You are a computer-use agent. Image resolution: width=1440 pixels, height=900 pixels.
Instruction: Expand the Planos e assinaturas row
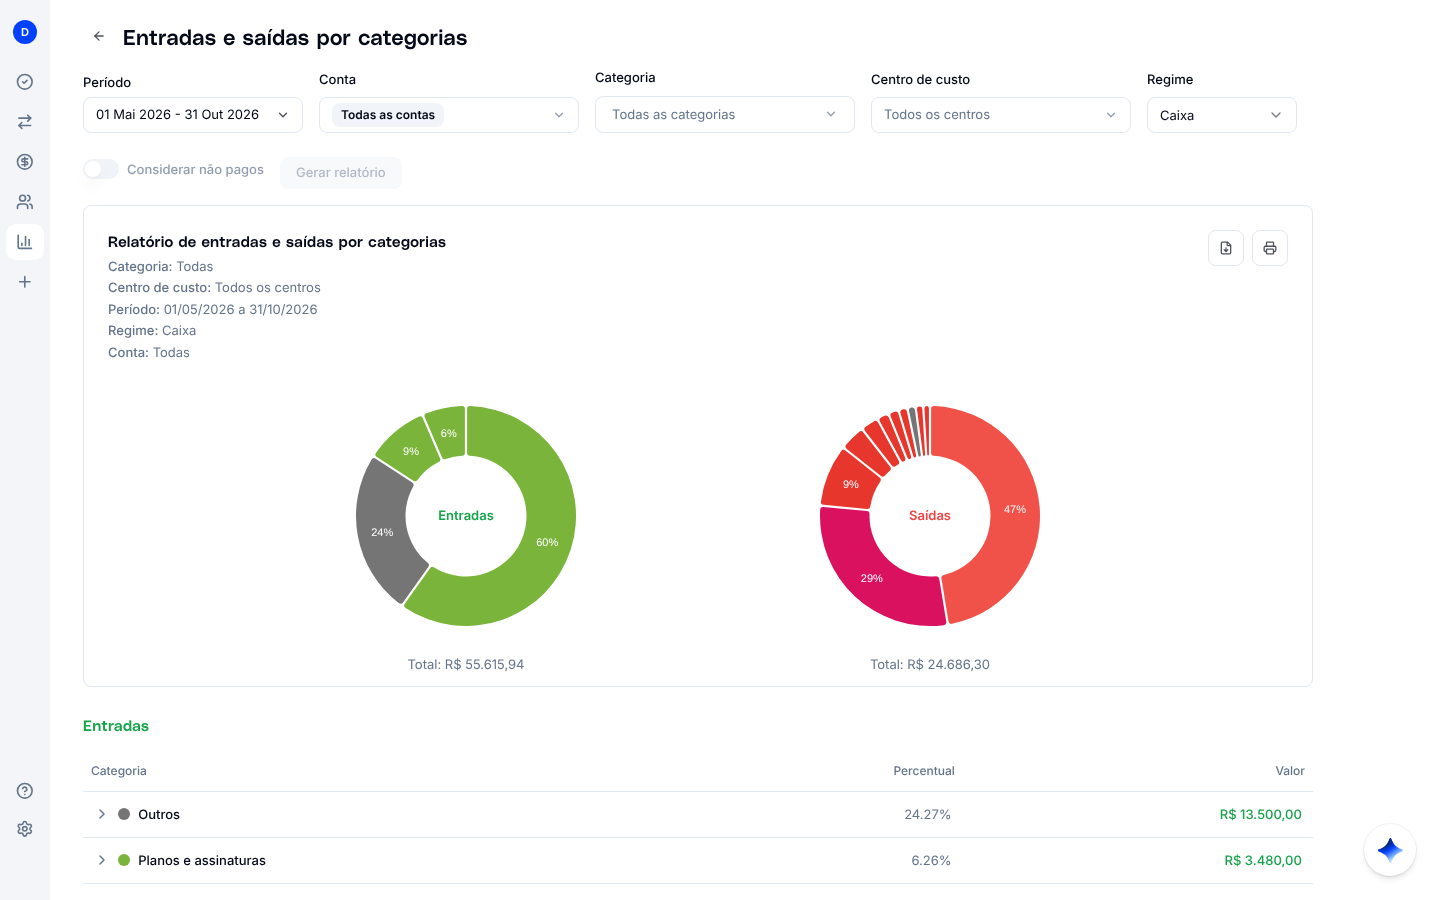coord(102,860)
